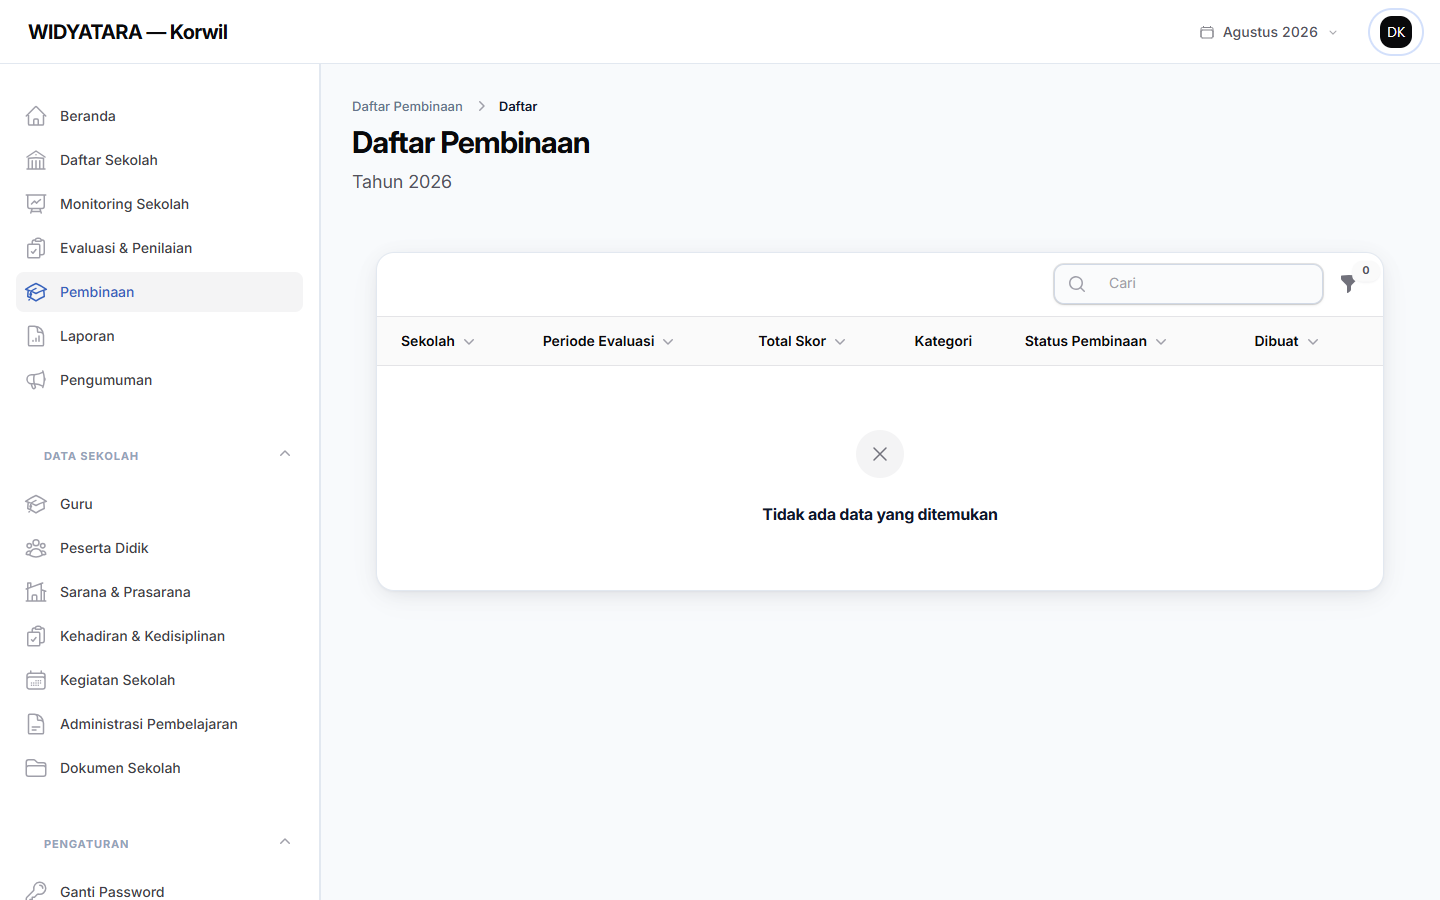Click the search magnifier icon
The width and height of the screenshot is (1440, 900).
pos(1077,284)
